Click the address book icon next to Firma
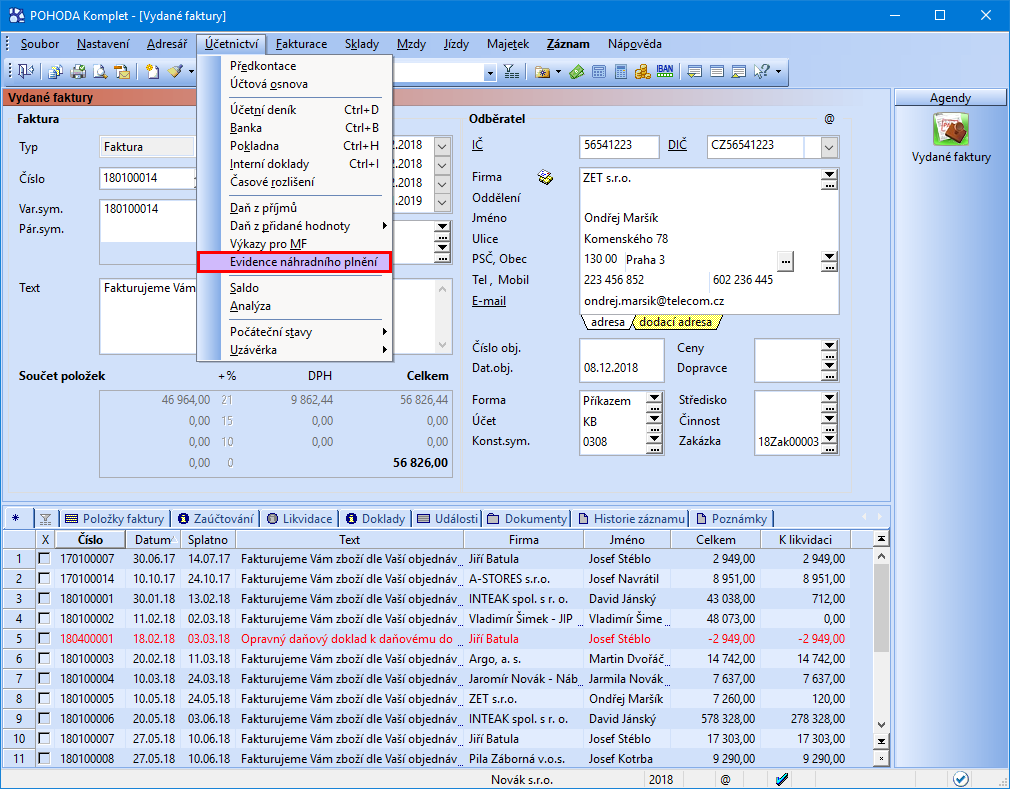The width and height of the screenshot is (1010, 789). point(545,177)
